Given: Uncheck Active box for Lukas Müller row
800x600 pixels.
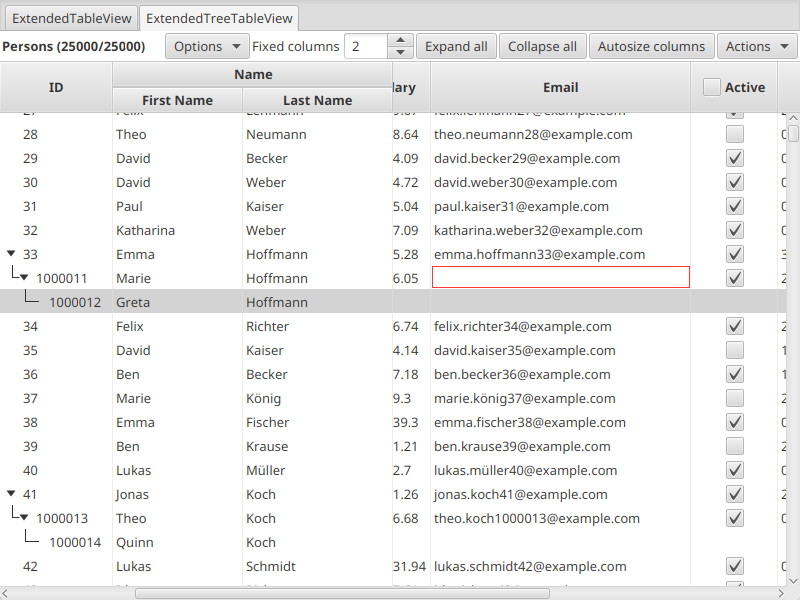Looking at the screenshot, I should tap(735, 470).
